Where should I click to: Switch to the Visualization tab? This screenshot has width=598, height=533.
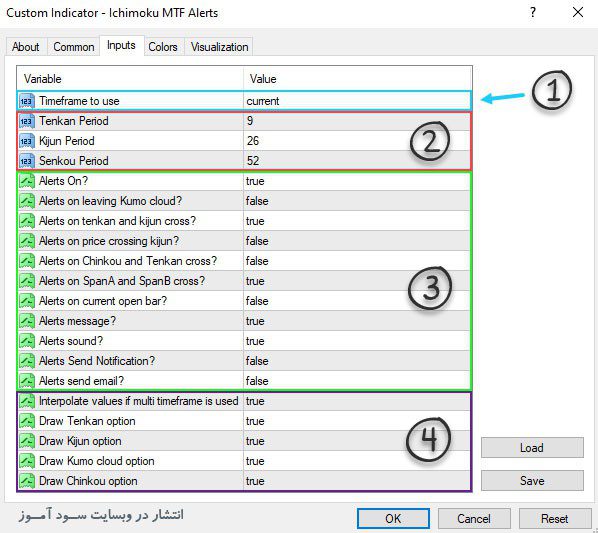(219, 47)
